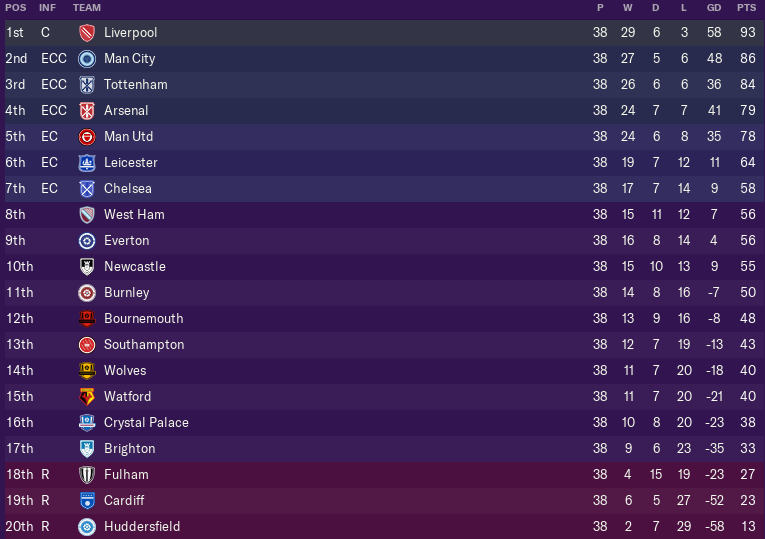
Task: Click the Man City club badge
Action: [x=87, y=59]
